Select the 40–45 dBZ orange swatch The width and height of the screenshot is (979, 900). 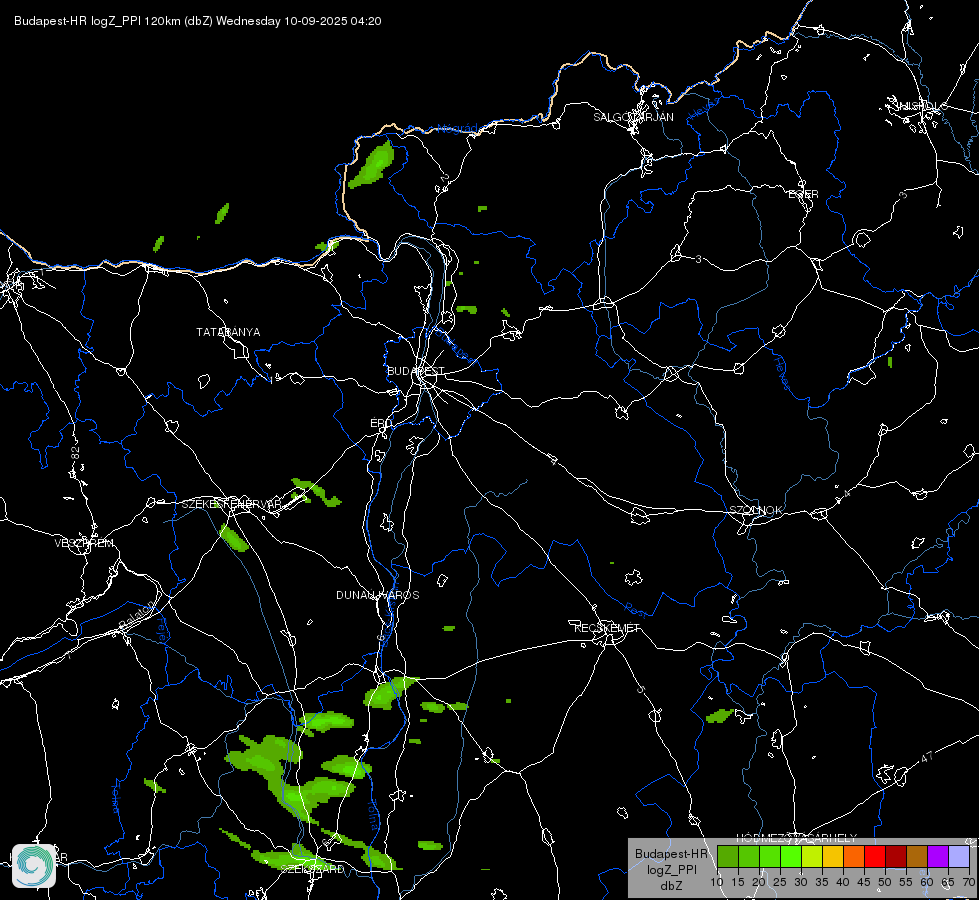tap(854, 856)
